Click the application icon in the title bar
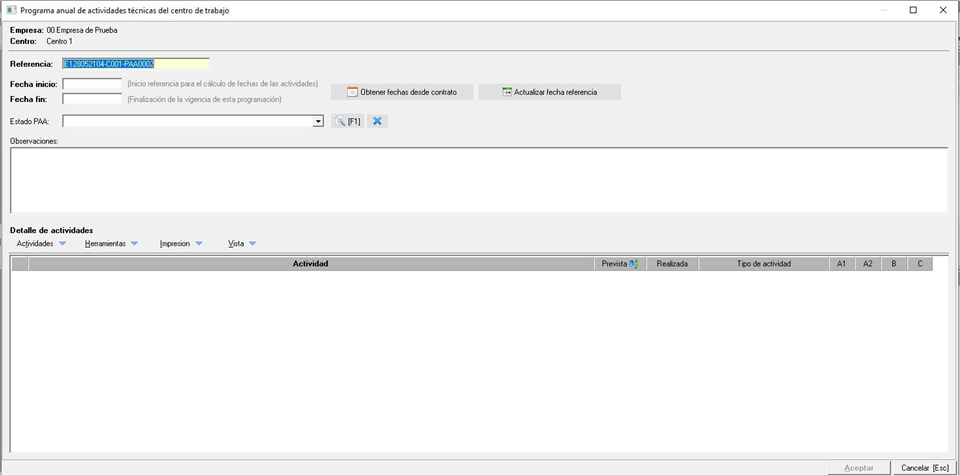Viewport: 960px width, 475px height. tap(11, 10)
